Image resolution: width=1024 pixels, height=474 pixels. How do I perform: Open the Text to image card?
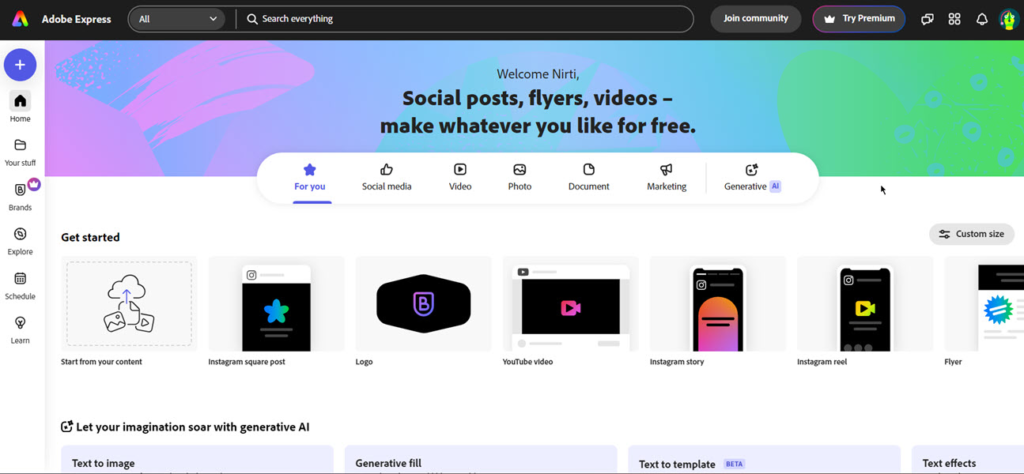[197, 459]
